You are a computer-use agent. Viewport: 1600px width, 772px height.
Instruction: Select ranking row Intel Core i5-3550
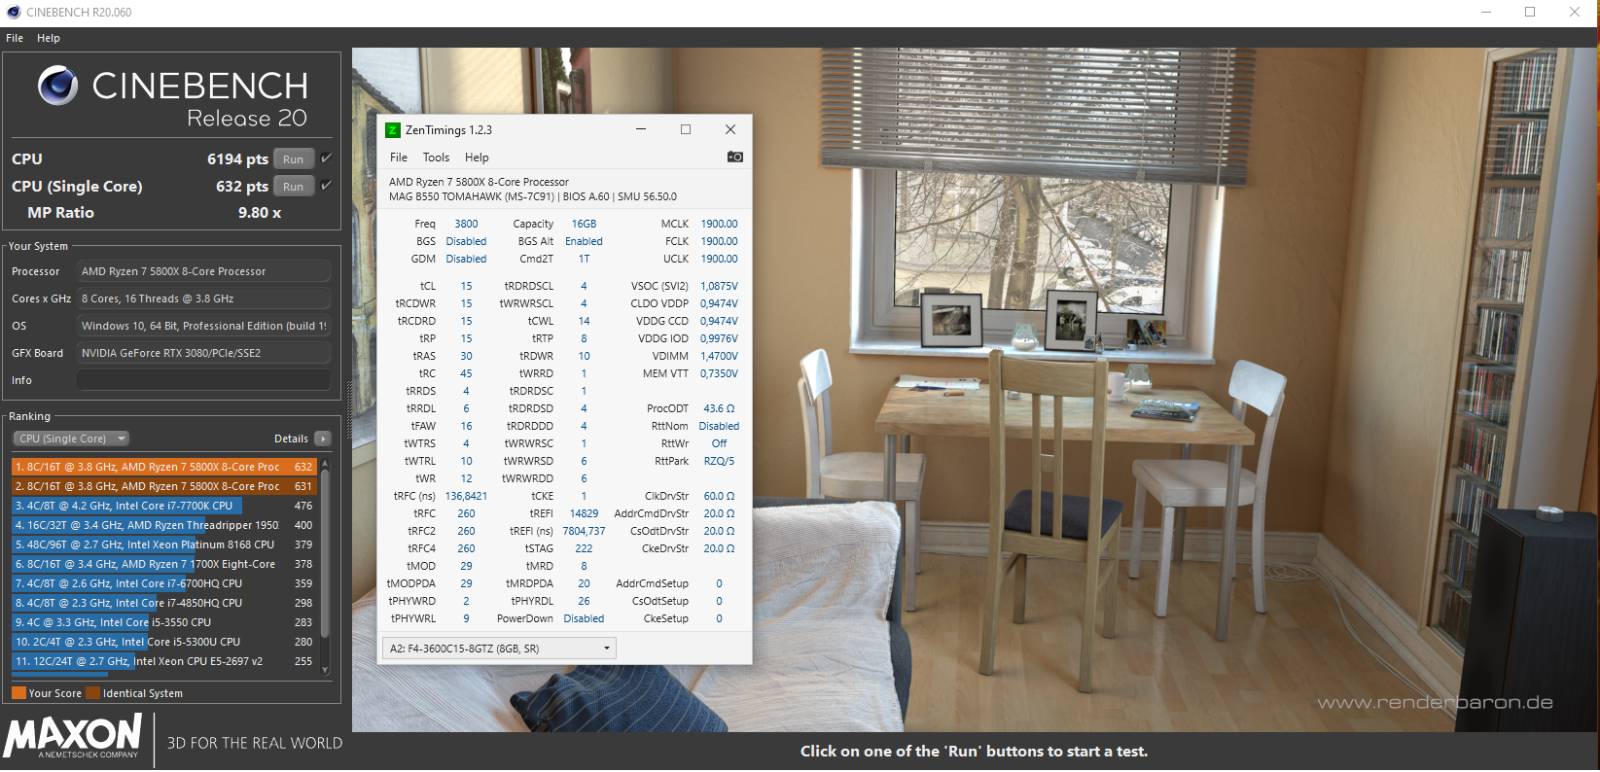[x=164, y=622]
